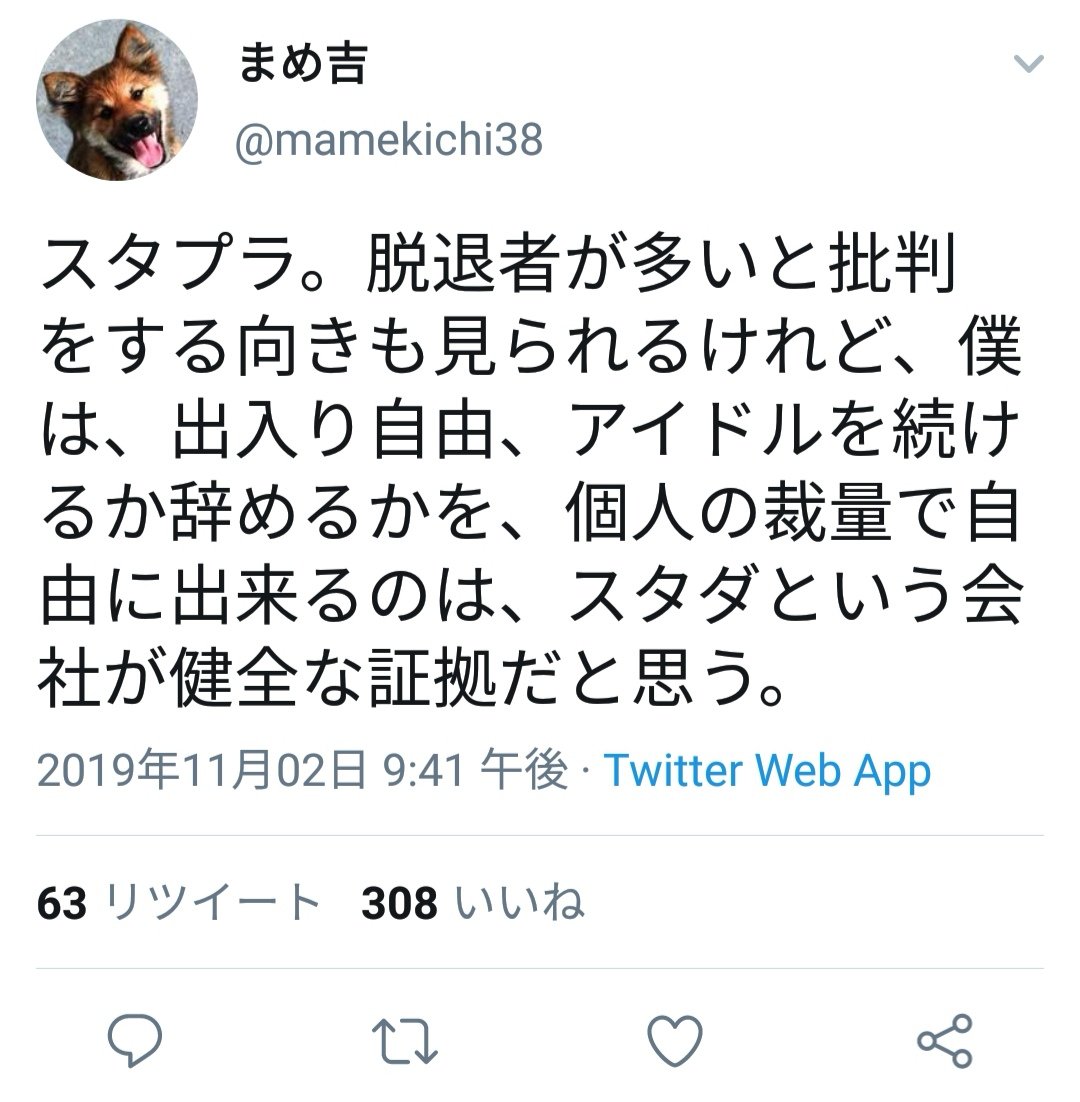Image resolution: width=1080 pixels, height=1102 pixels.
Task: Open the reply speech bubble icon
Action: 135,1041
